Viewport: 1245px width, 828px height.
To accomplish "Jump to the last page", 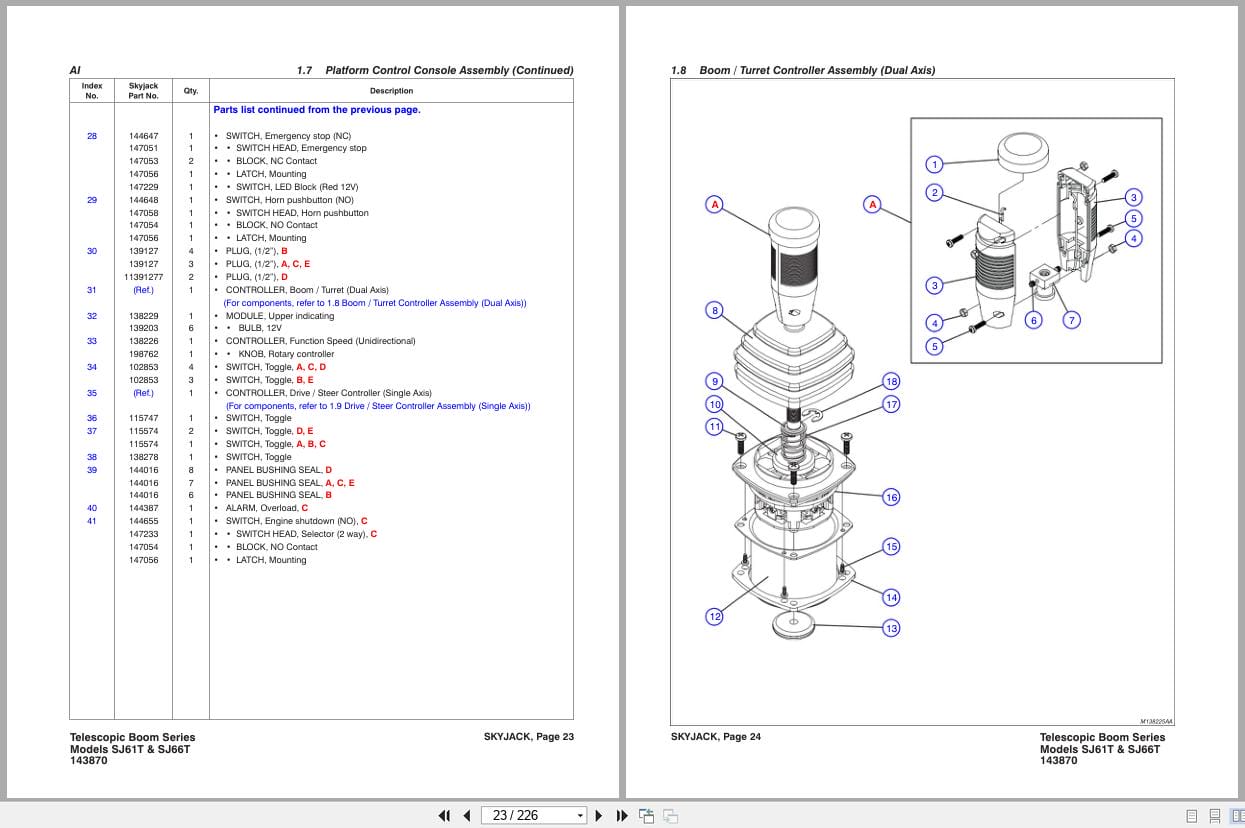I will (622, 816).
